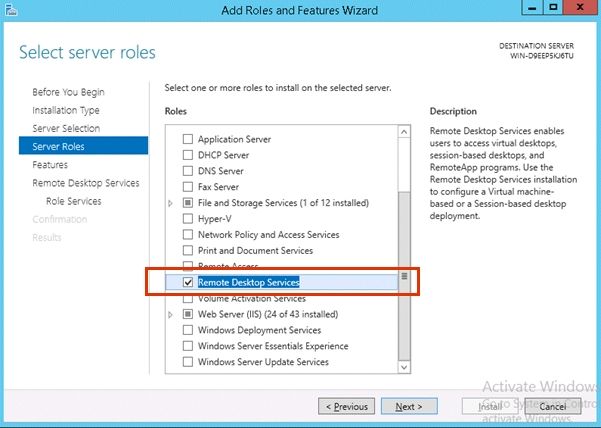
Task: Select the highlighted Remote Desktop Services label
Action: 248,282
